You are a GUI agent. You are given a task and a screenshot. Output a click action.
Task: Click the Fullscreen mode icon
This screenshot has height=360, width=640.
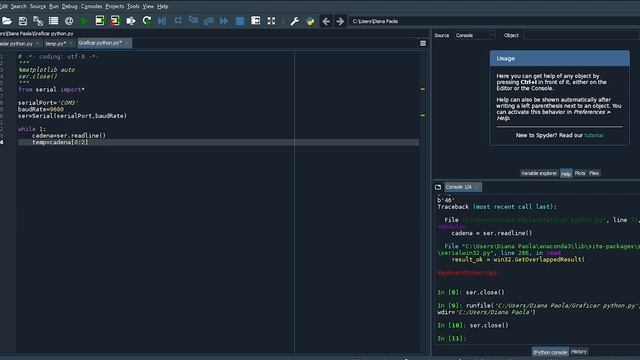(x=271, y=21)
